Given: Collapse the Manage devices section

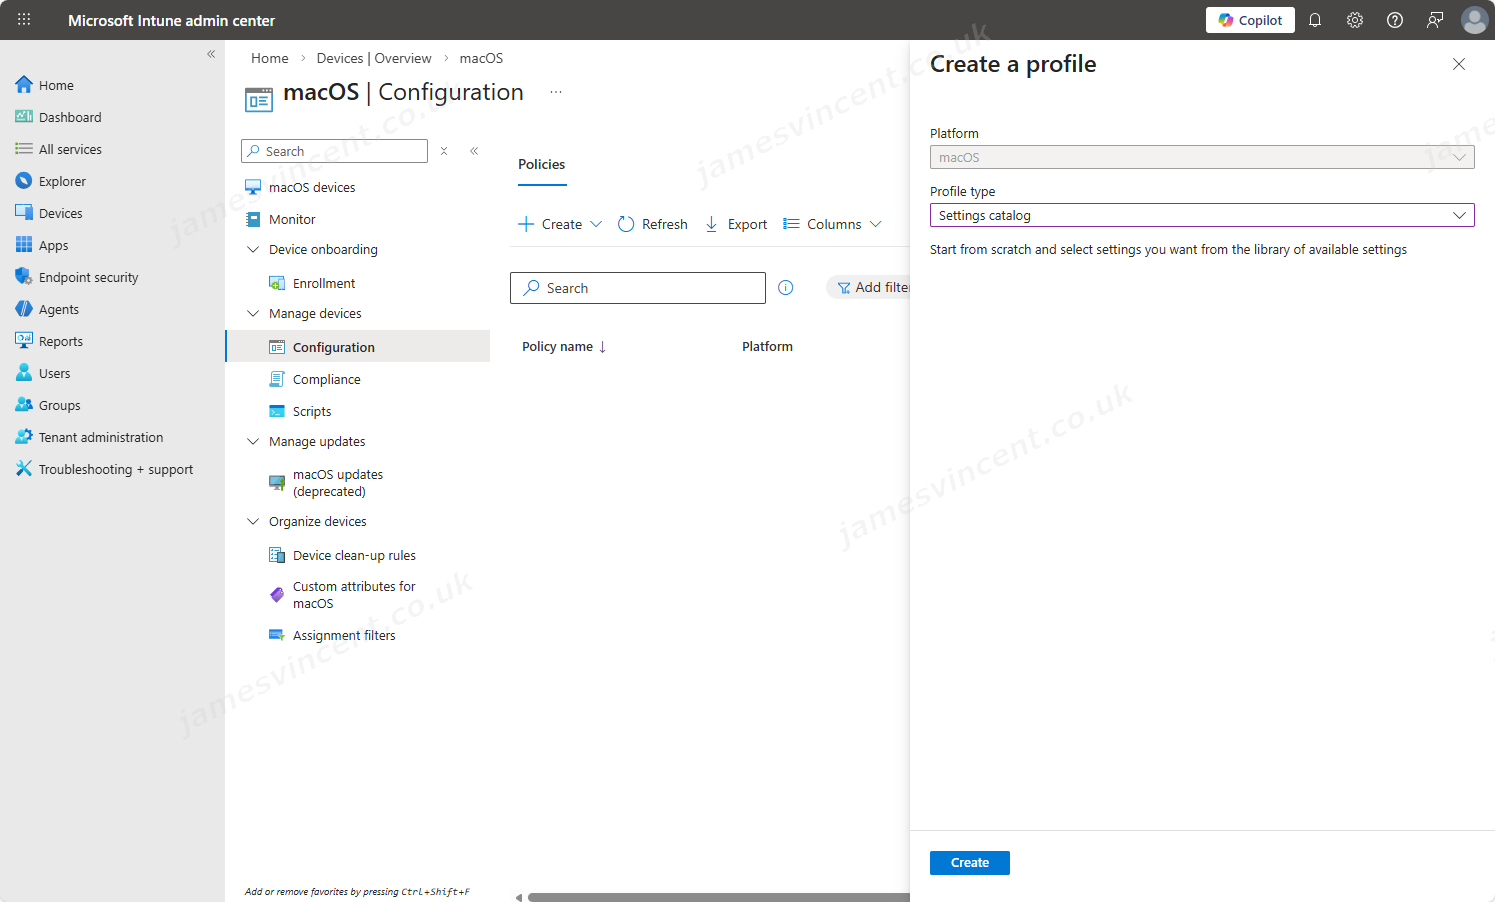Looking at the screenshot, I should coord(253,314).
